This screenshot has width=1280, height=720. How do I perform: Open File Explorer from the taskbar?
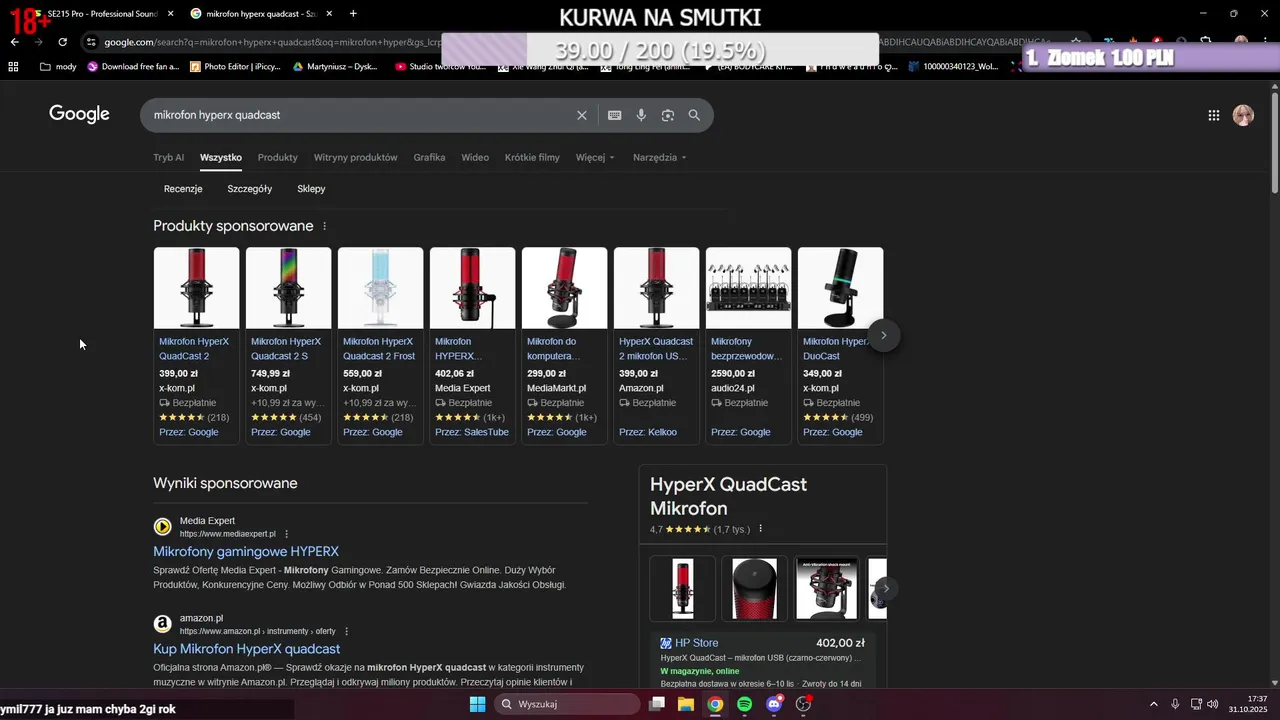coord(686,704)
